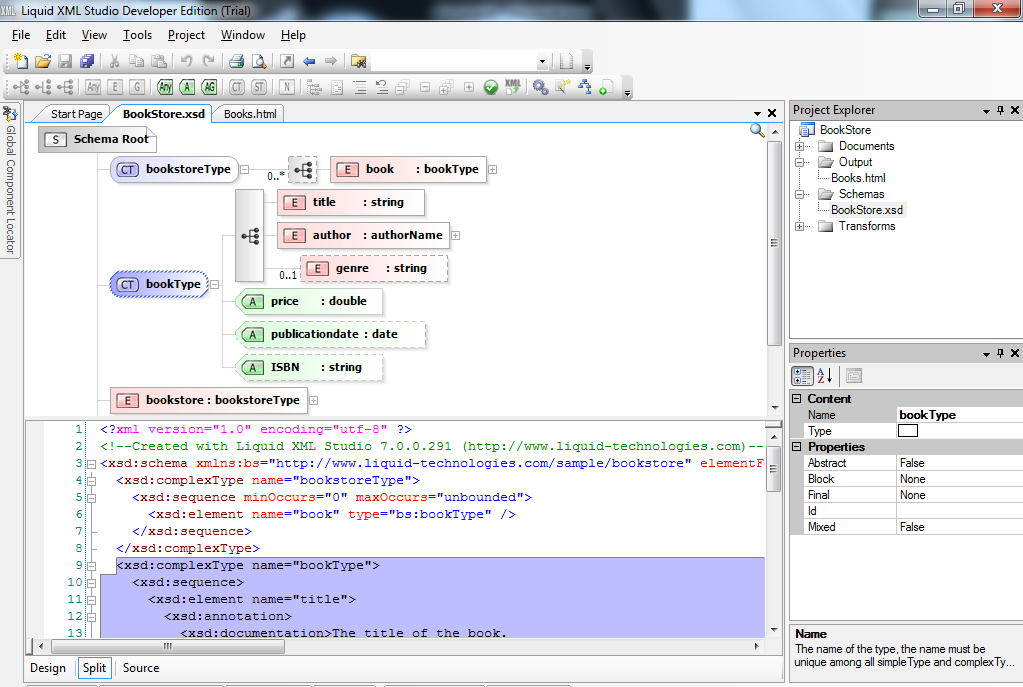
Task: Open Project Explorer window position dropdown
Action: pos(986,111)
